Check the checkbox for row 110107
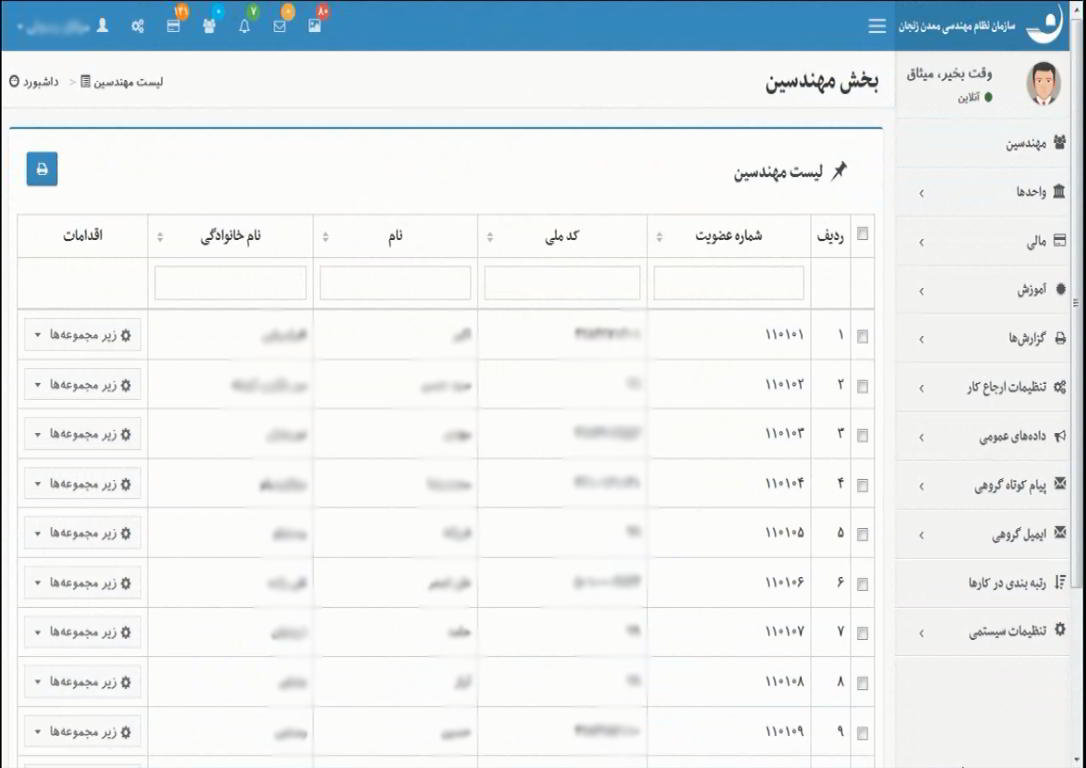Image resolution: width=1086 pixels, height=768 pixels. click(x=862, y=633)
